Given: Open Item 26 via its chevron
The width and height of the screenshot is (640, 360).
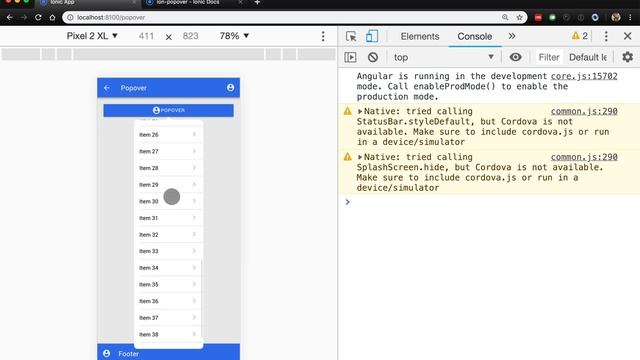Looking at the screenshot, I should tap(194, 134).
